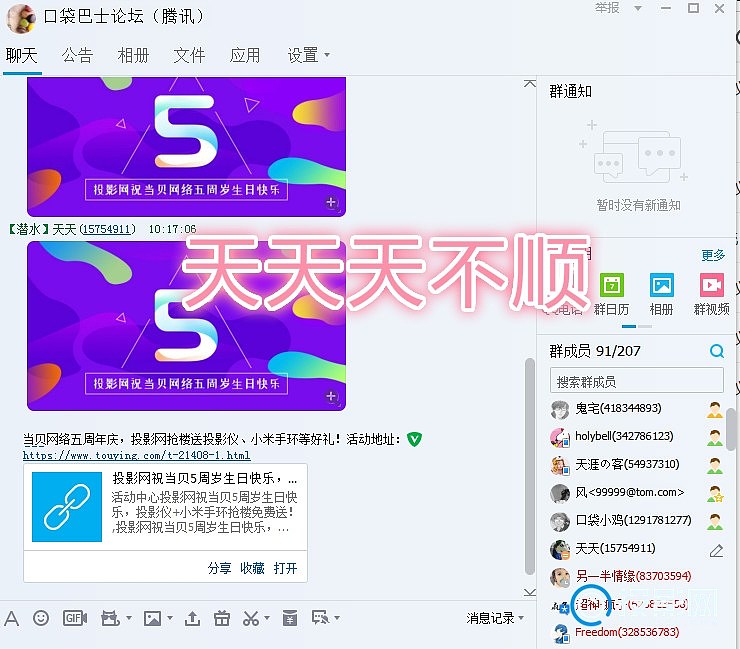Viewport: 740px width, 649px height.
Task: Open the 设置 settings menu
Action: coord(309,56)
